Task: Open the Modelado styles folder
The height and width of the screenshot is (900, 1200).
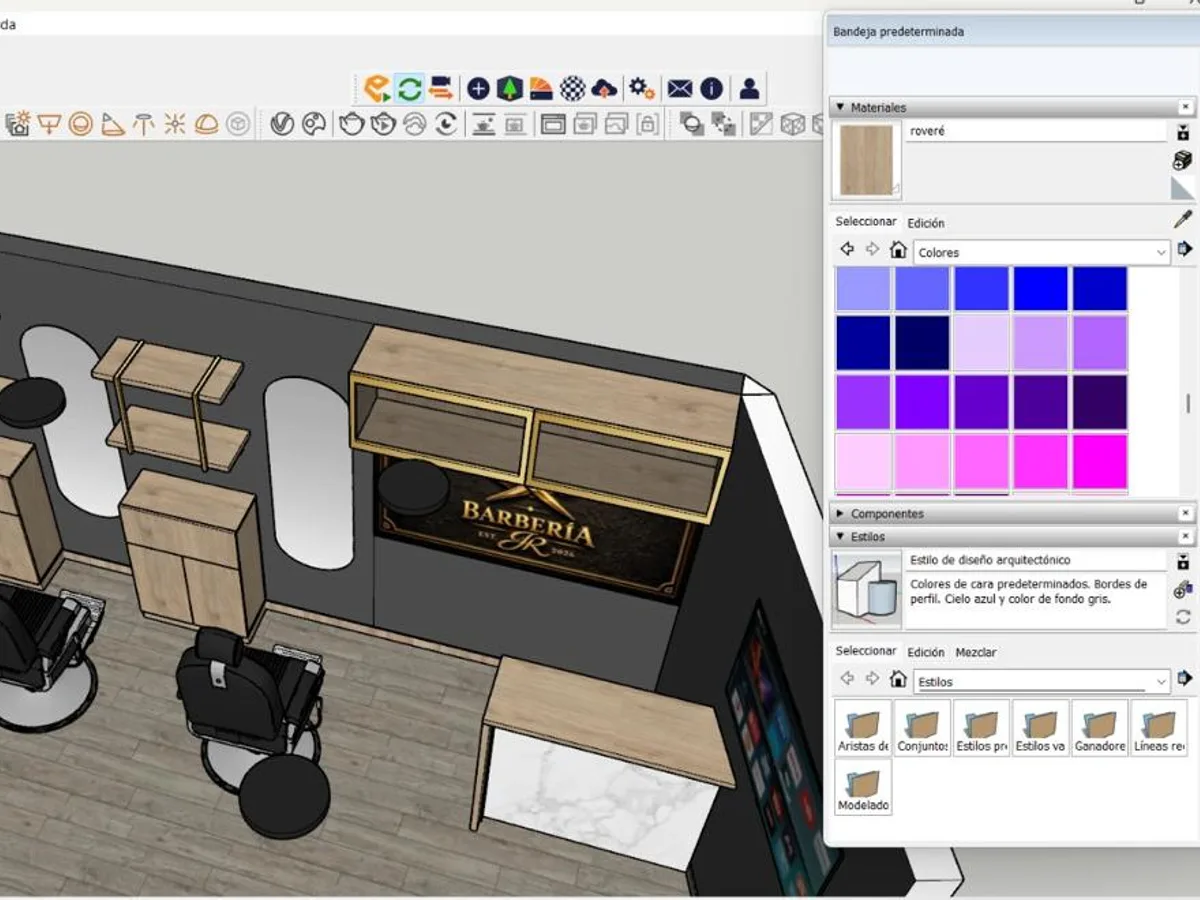Action: coord(863,786)
